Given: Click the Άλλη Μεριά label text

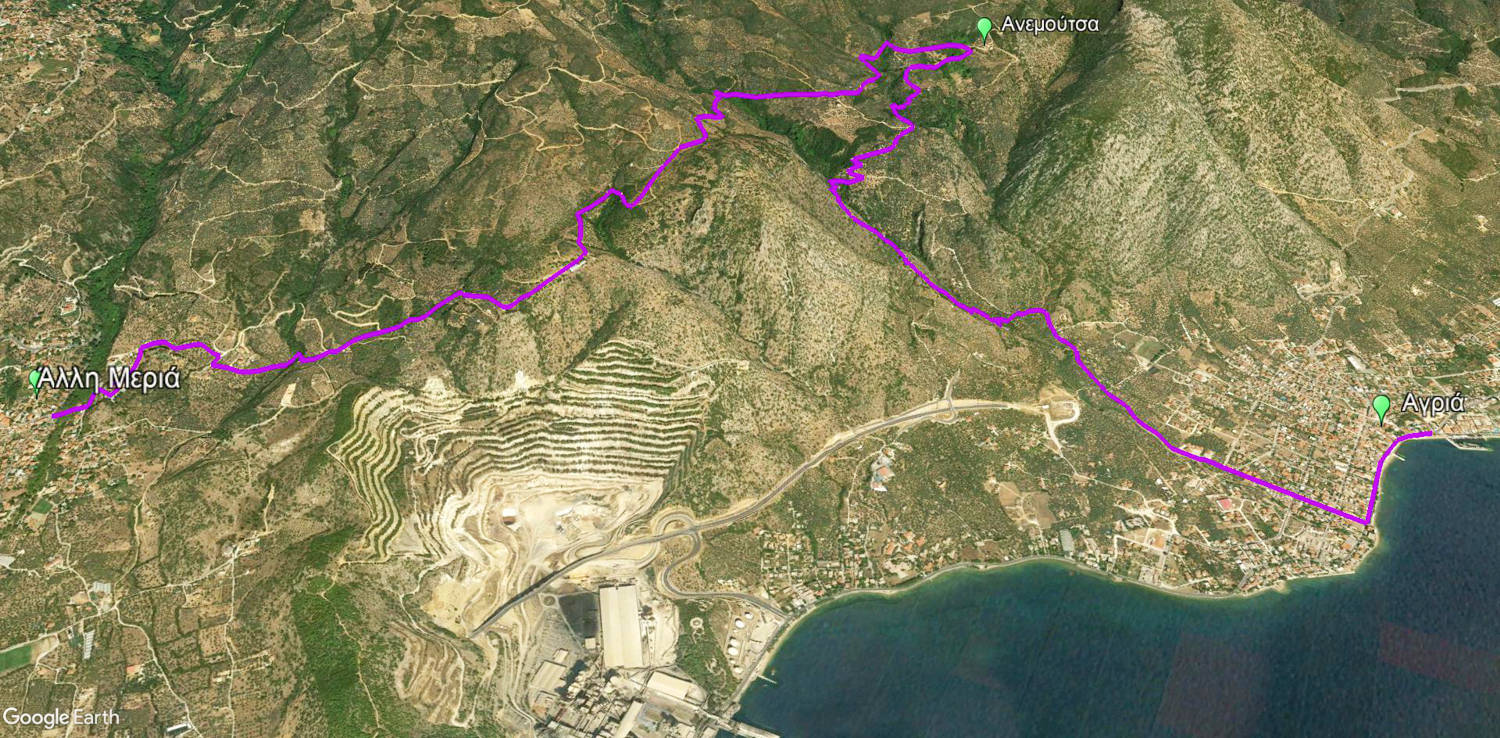Looking at the screenshot, I should (x=110, y=379).
